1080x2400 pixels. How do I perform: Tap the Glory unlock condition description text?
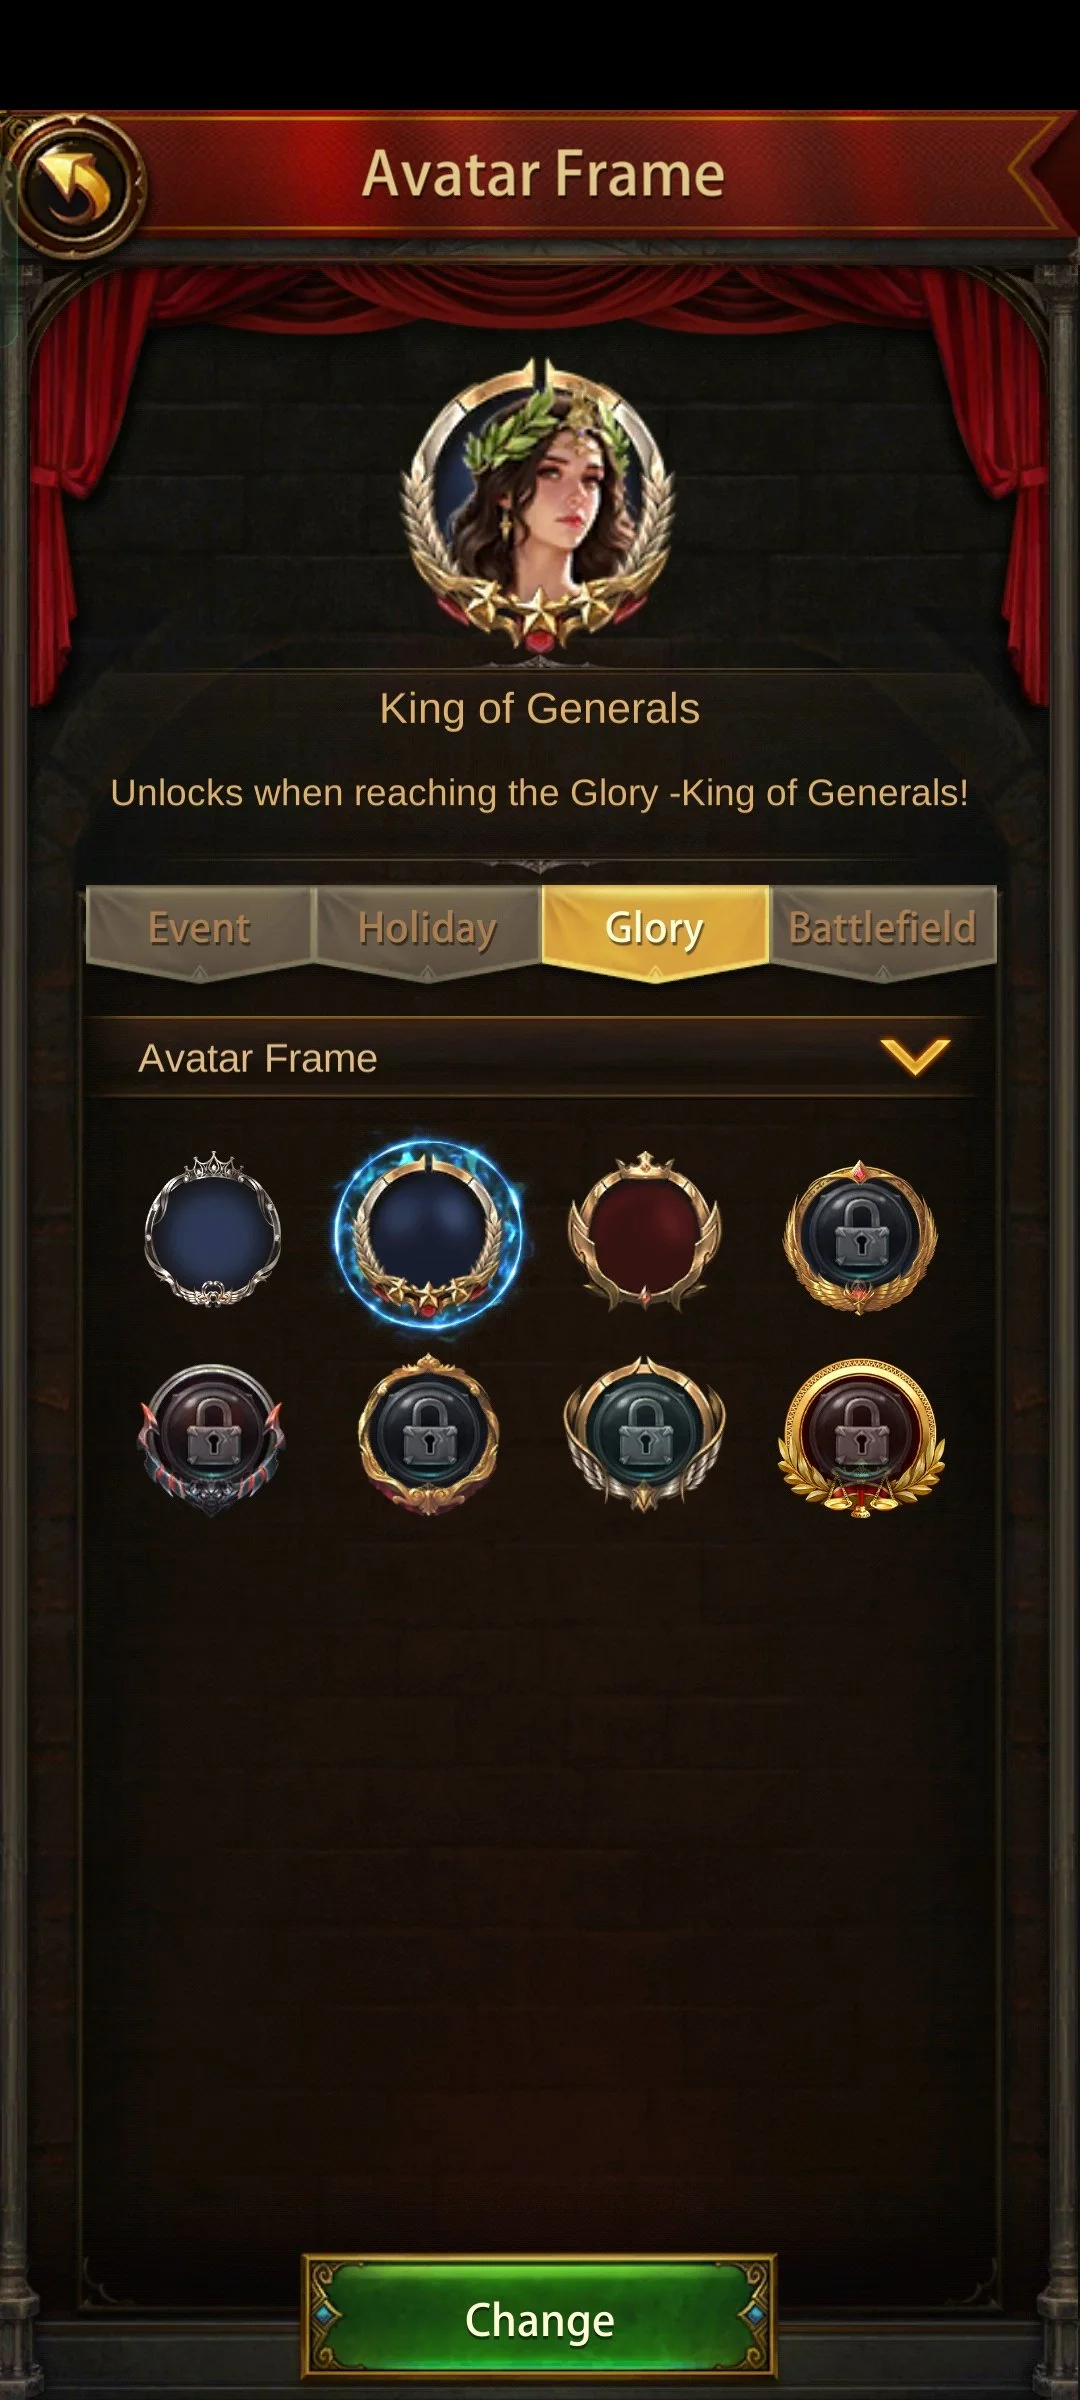point(540,793)
